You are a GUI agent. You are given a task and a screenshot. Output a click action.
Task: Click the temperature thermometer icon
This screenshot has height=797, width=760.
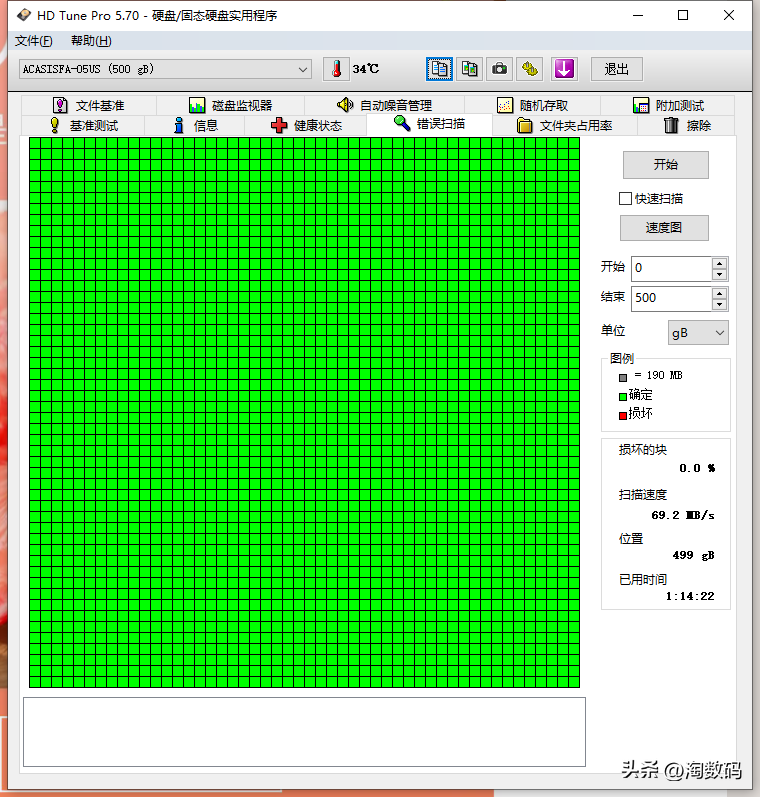336,69
